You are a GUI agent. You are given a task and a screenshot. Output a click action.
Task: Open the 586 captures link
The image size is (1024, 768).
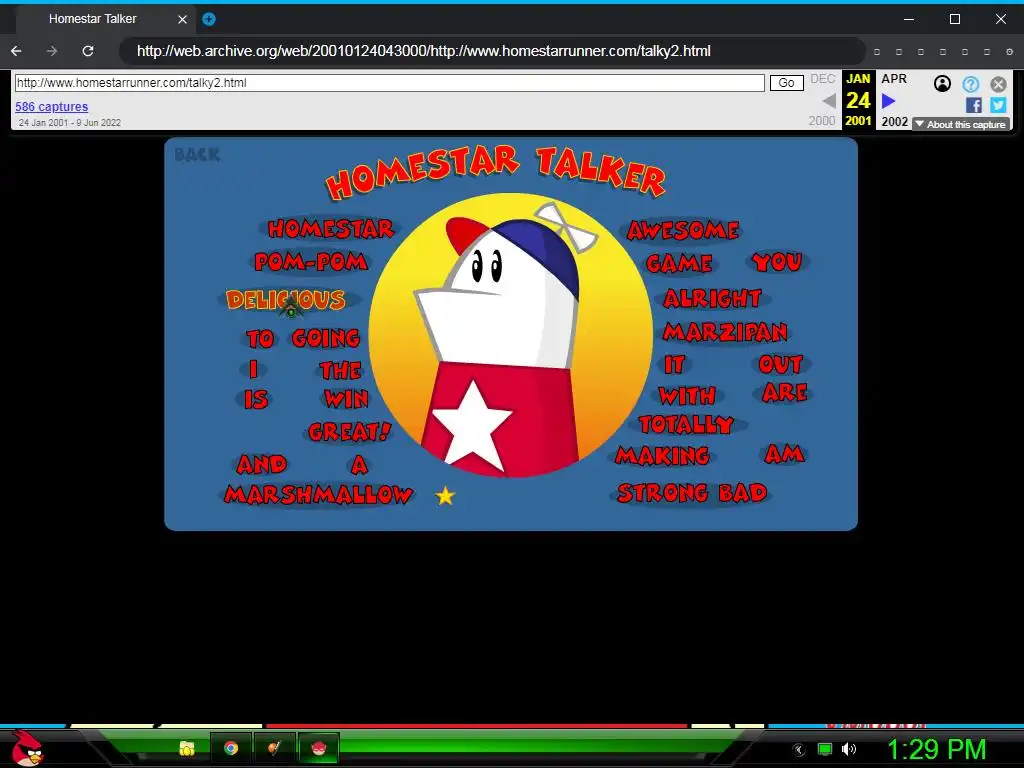click(52, 106)
